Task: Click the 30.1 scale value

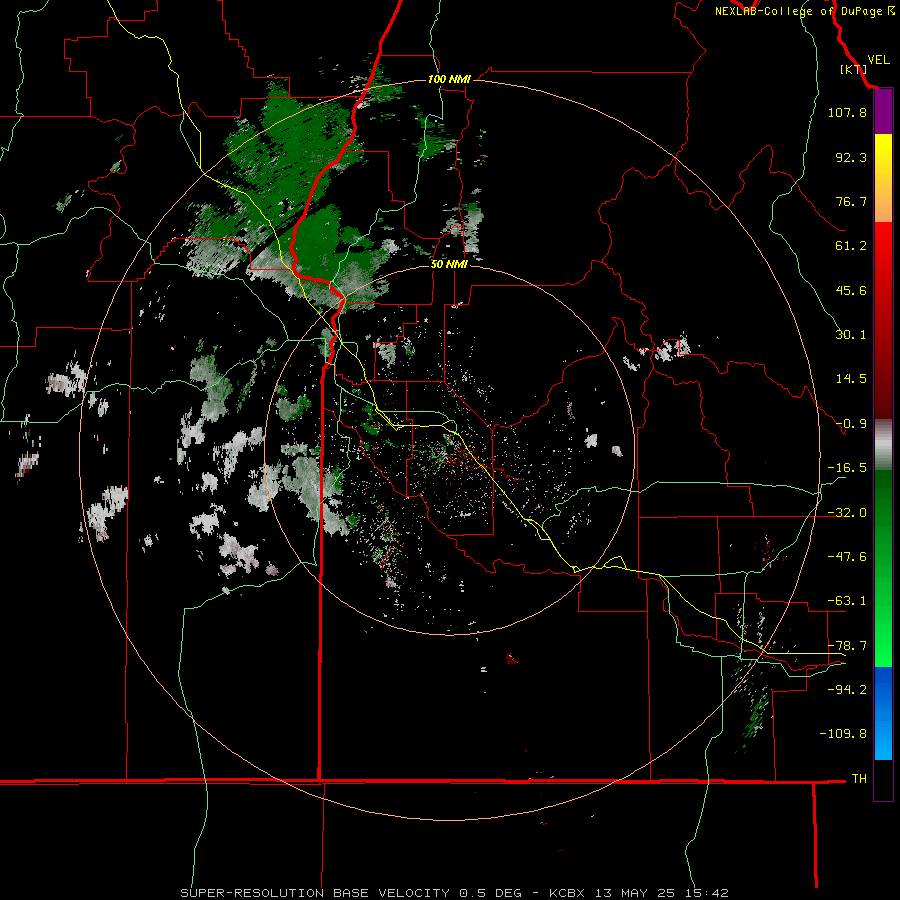Action: 851,335
